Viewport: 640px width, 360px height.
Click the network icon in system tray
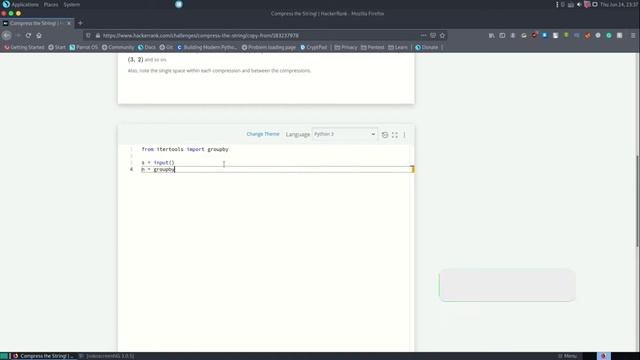571,4
